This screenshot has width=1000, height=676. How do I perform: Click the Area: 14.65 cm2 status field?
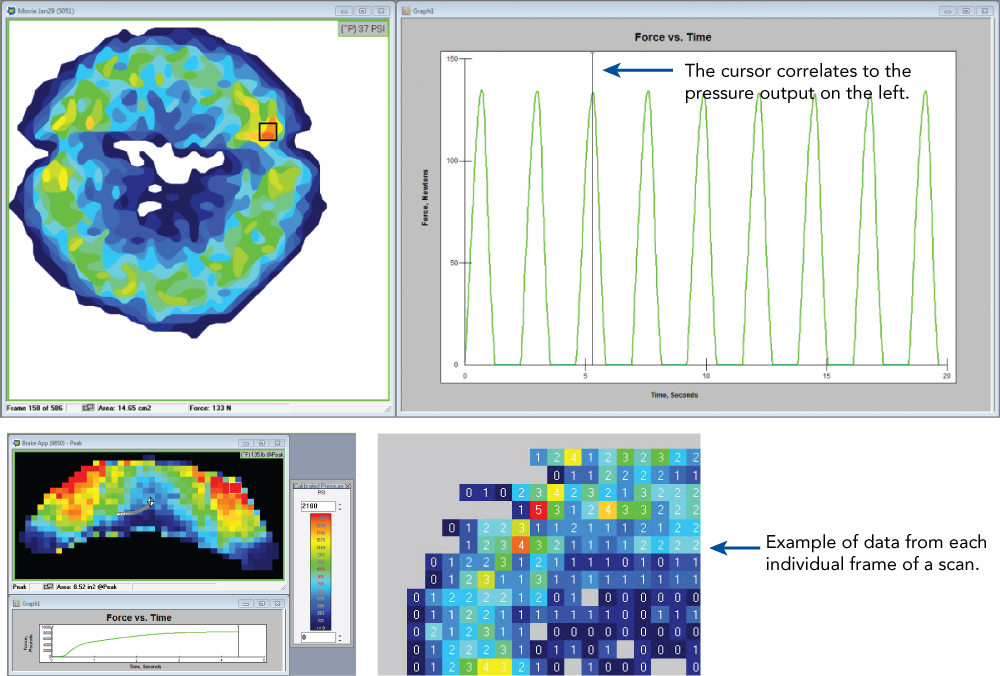pos(125,405)
